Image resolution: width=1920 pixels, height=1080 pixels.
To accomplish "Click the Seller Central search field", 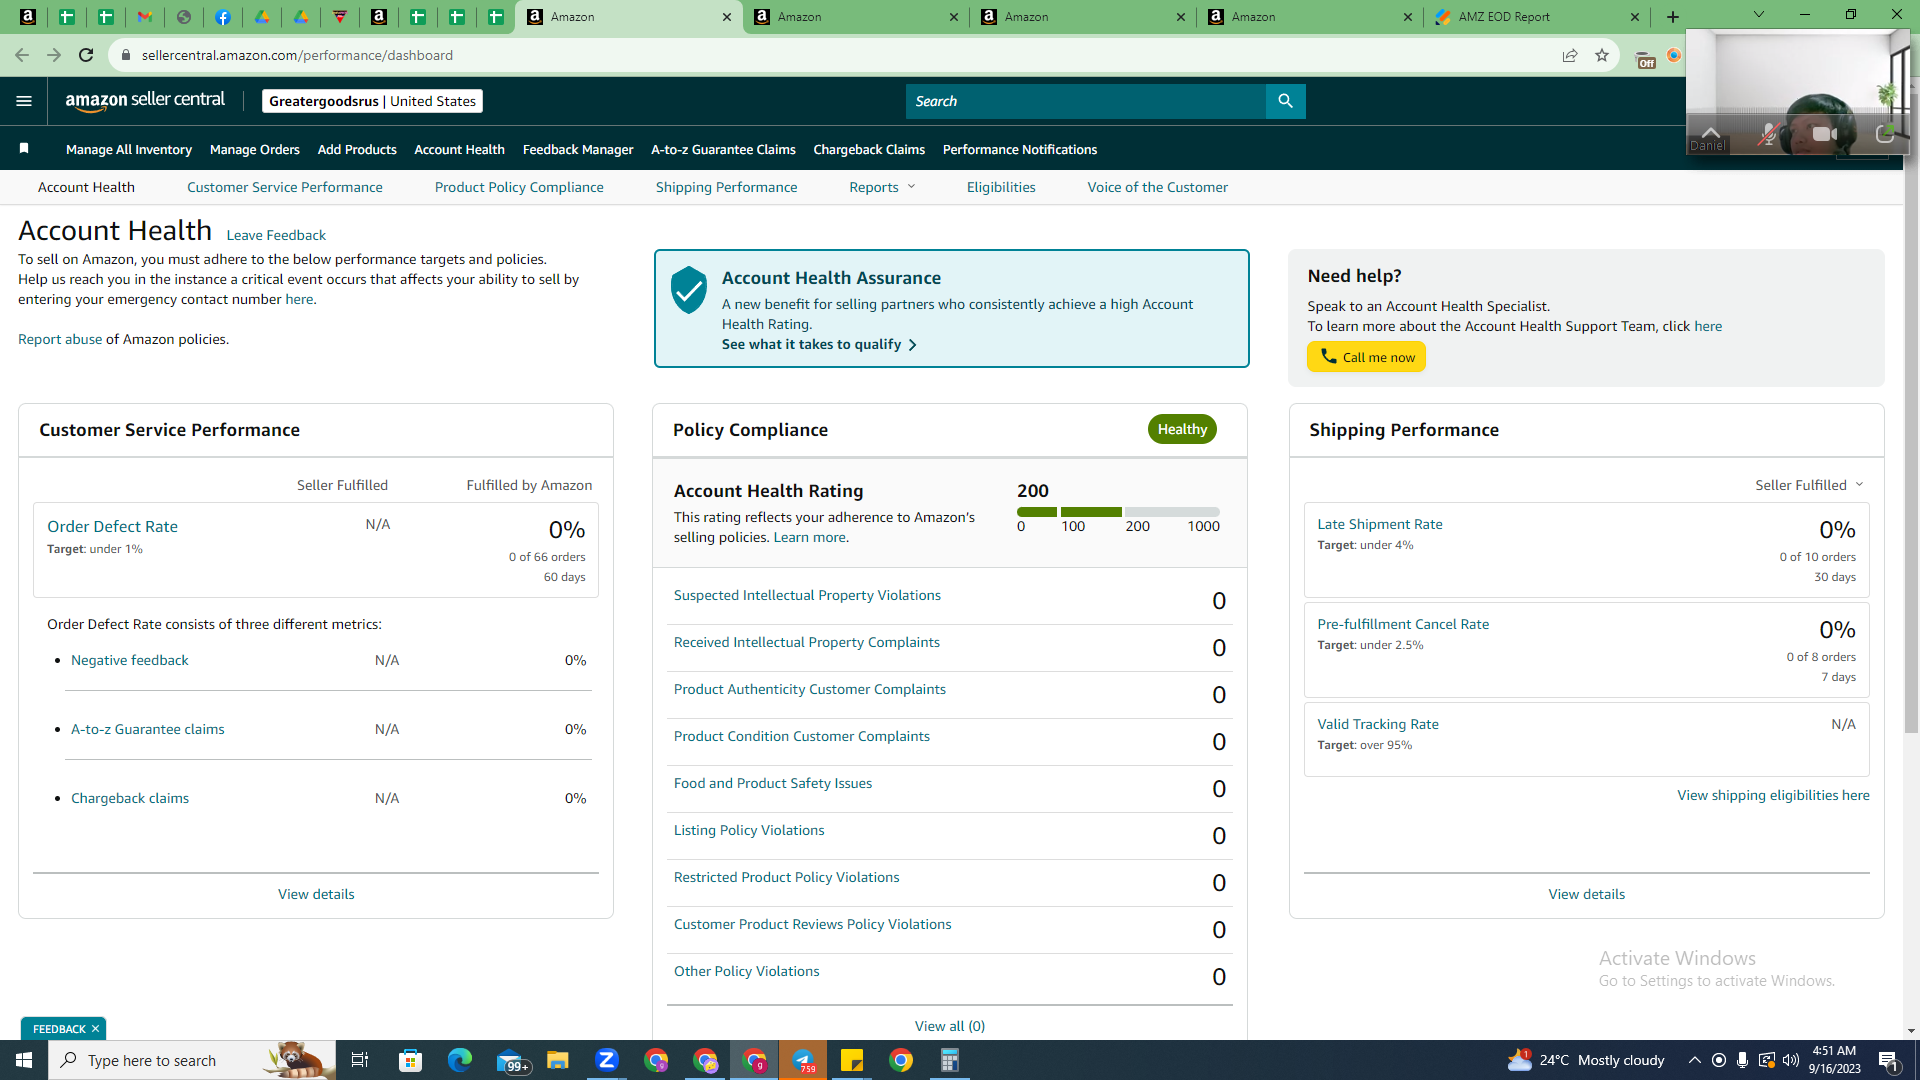I will (1086, 101).
